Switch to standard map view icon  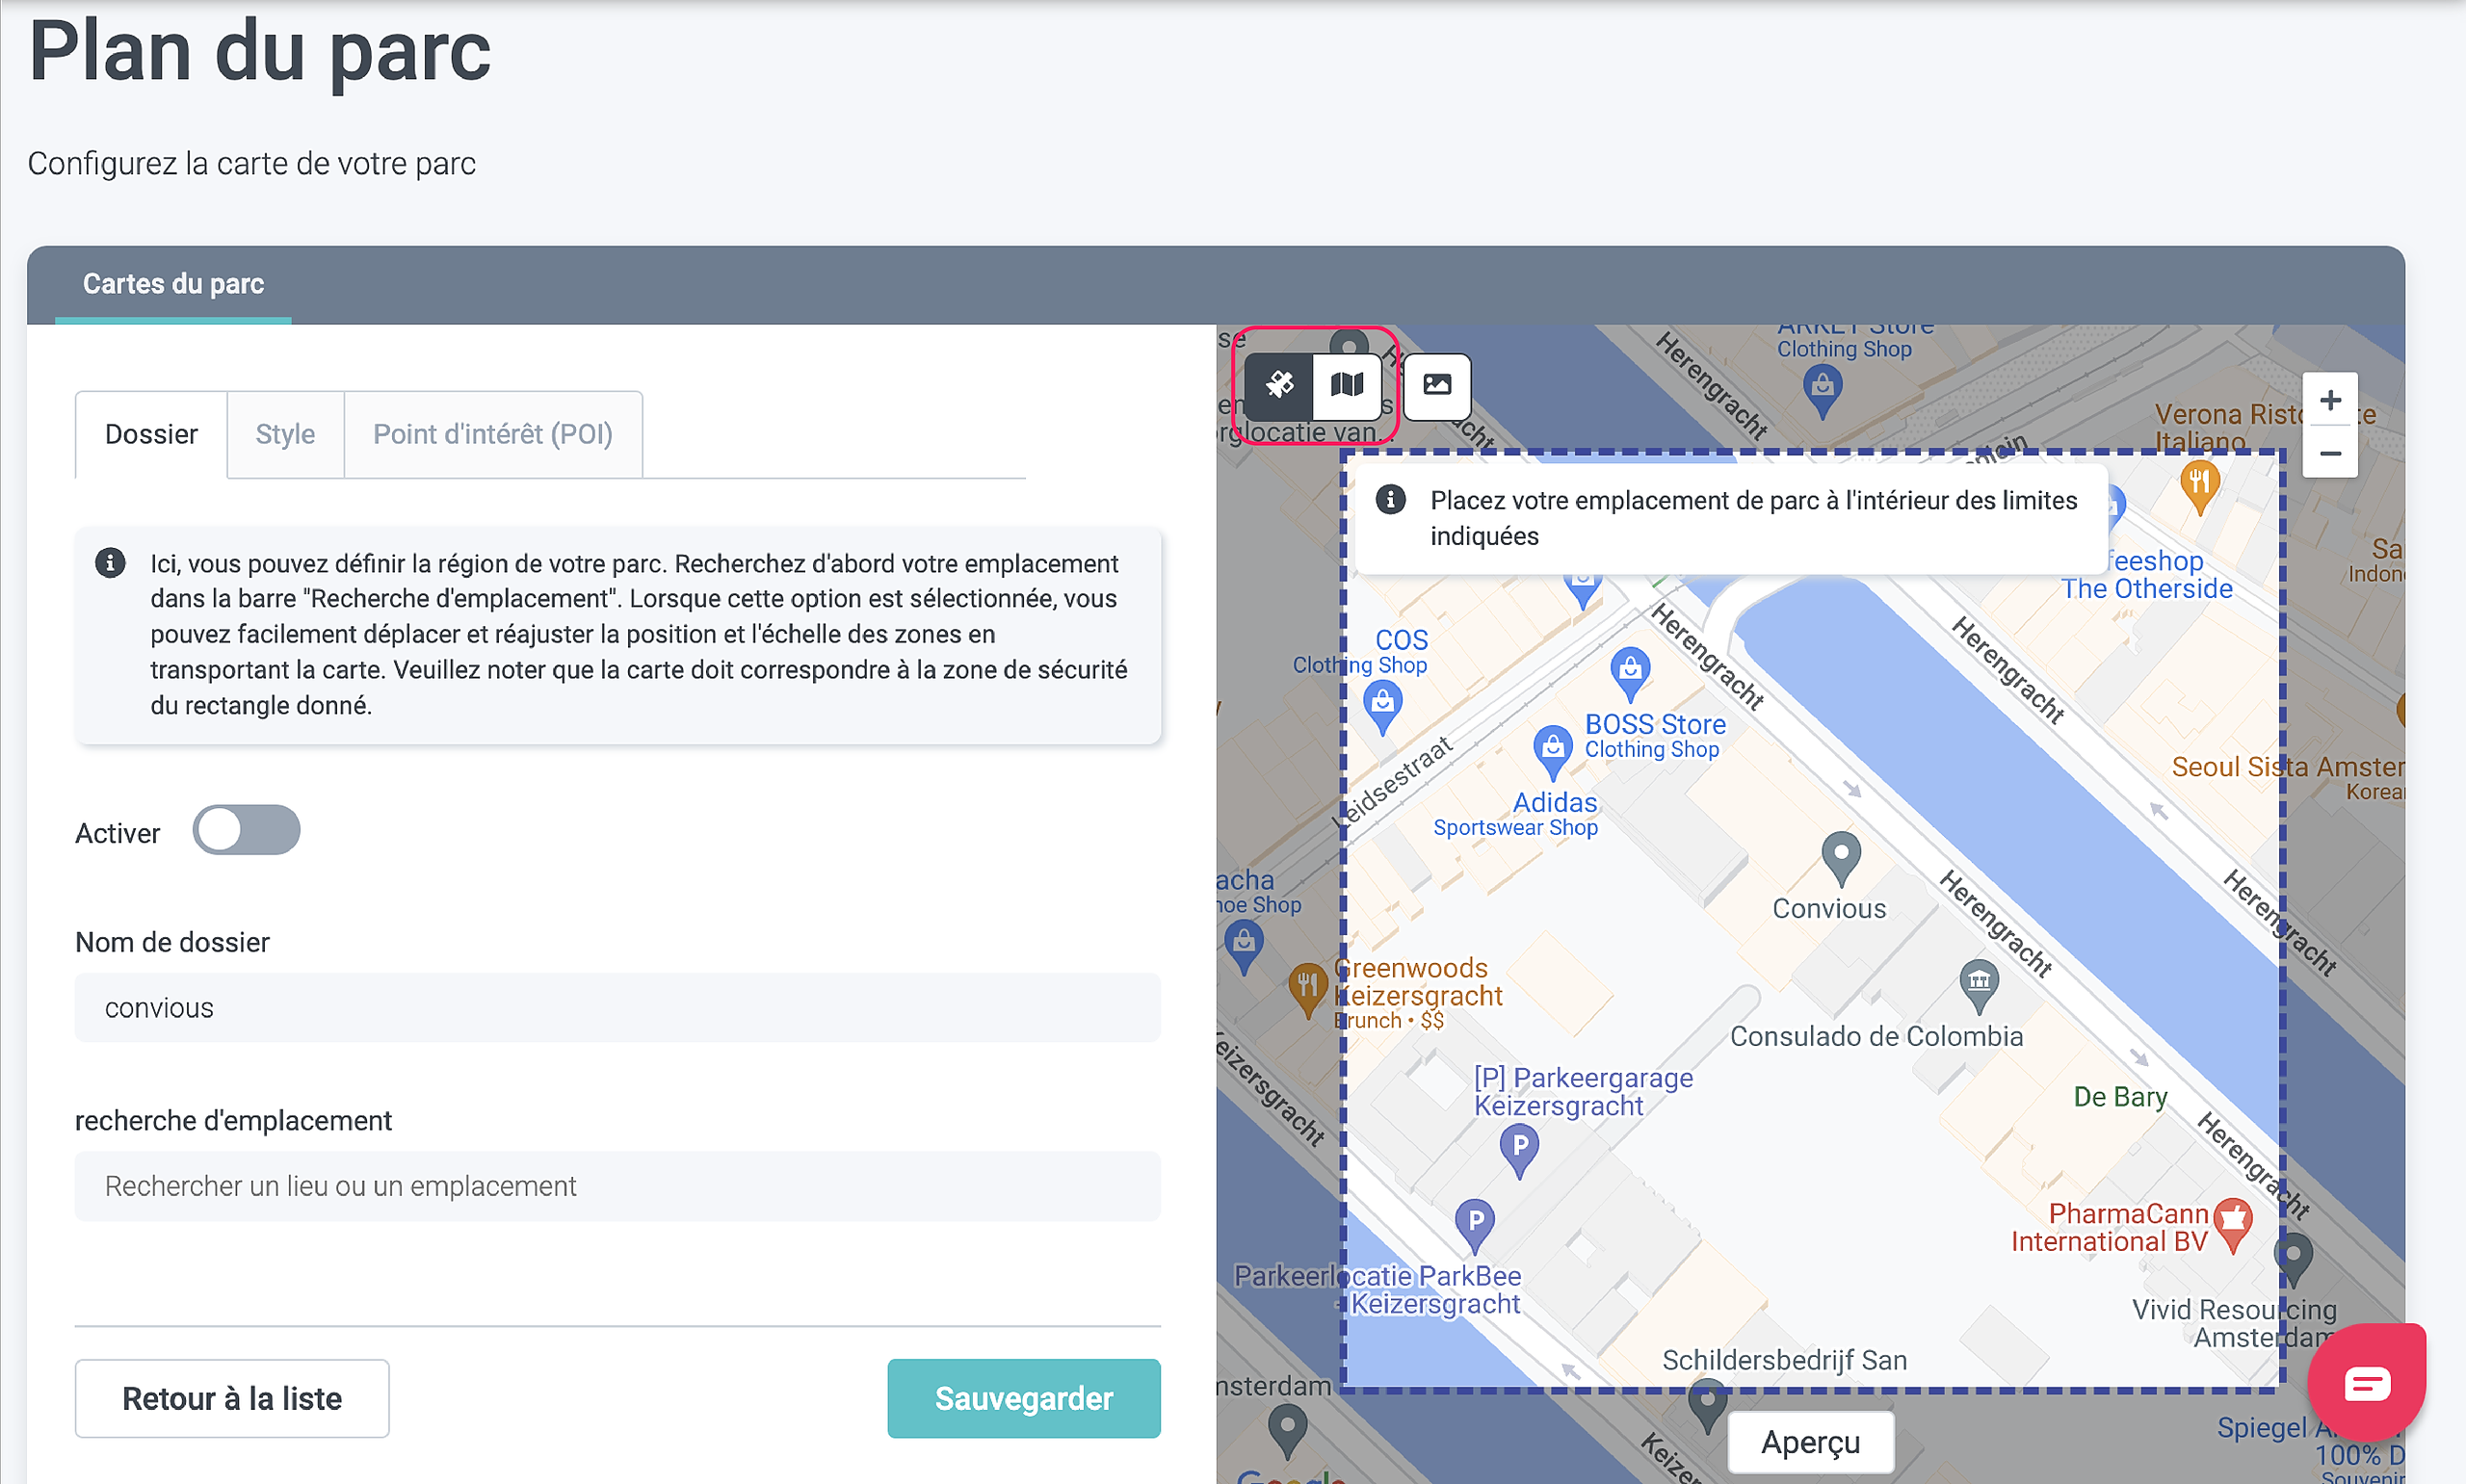click(1347, 385)
